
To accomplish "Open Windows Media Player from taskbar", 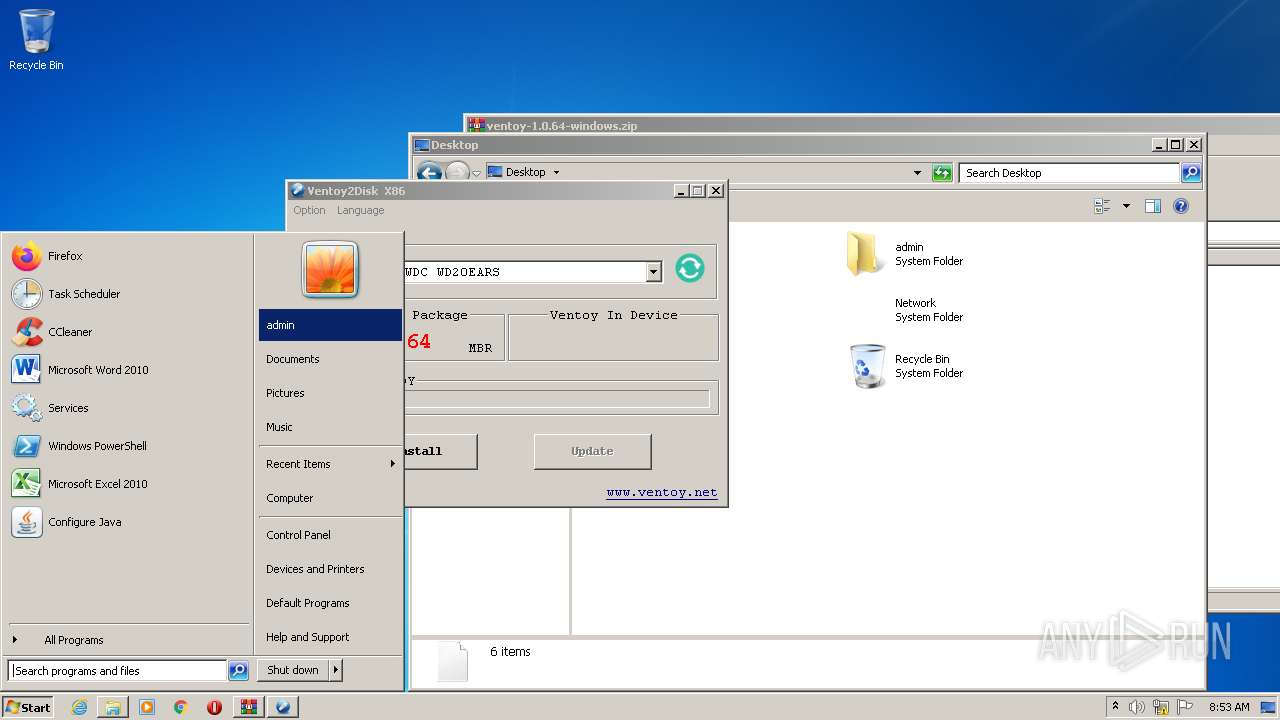I will tap(147, 707).
